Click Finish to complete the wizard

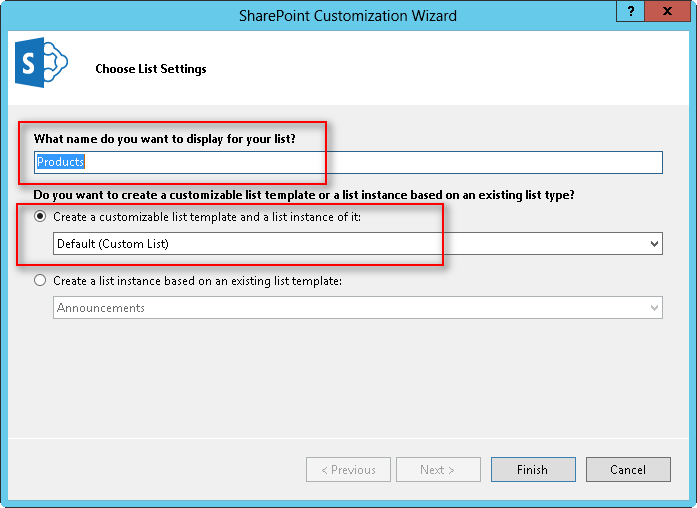pyautogui.click(x=532, y=470)
